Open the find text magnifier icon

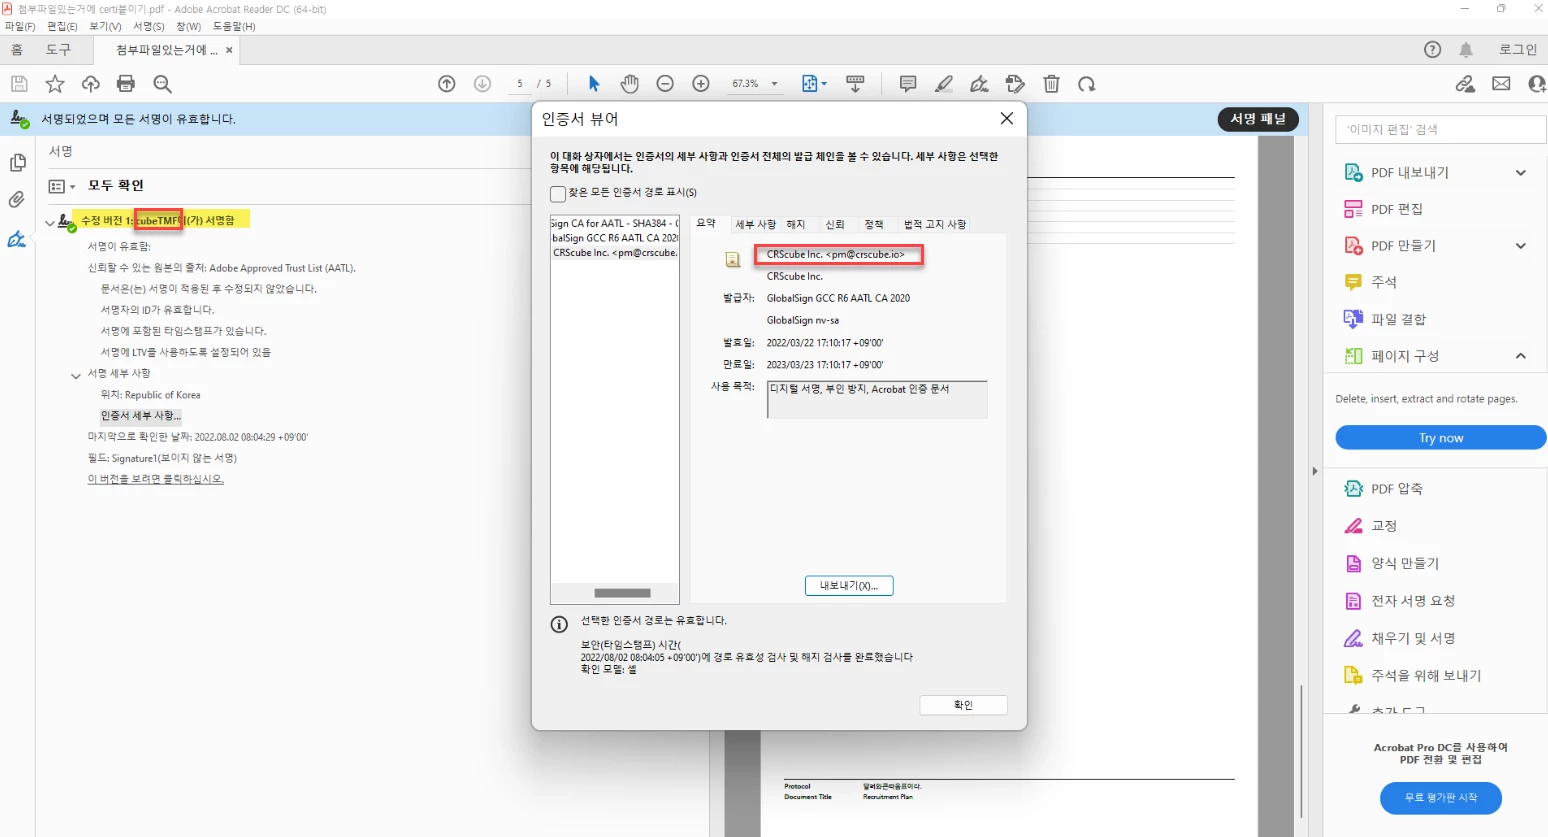coord(163,84)
